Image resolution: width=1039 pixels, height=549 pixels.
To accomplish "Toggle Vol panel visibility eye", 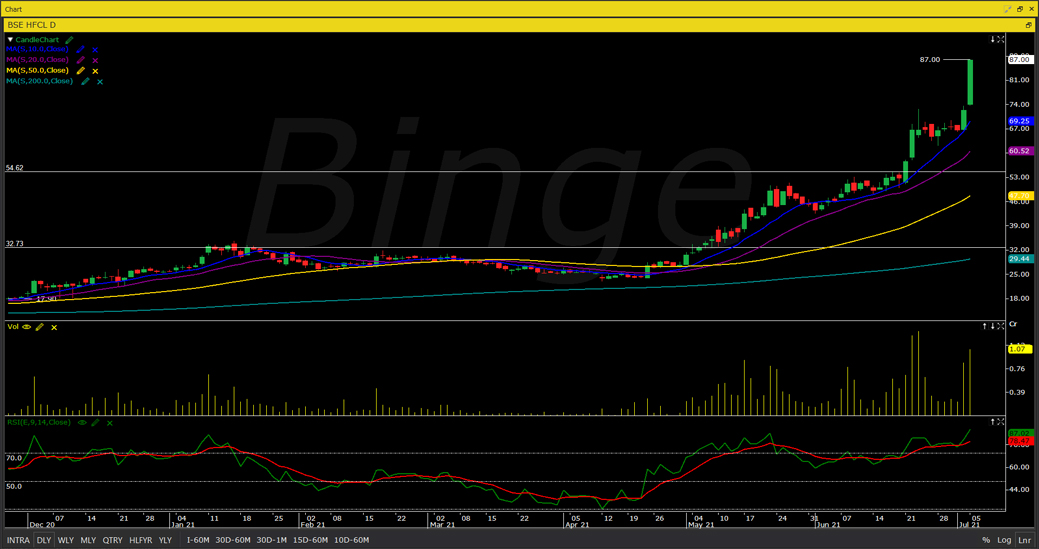I will click(x=27, y=326).
